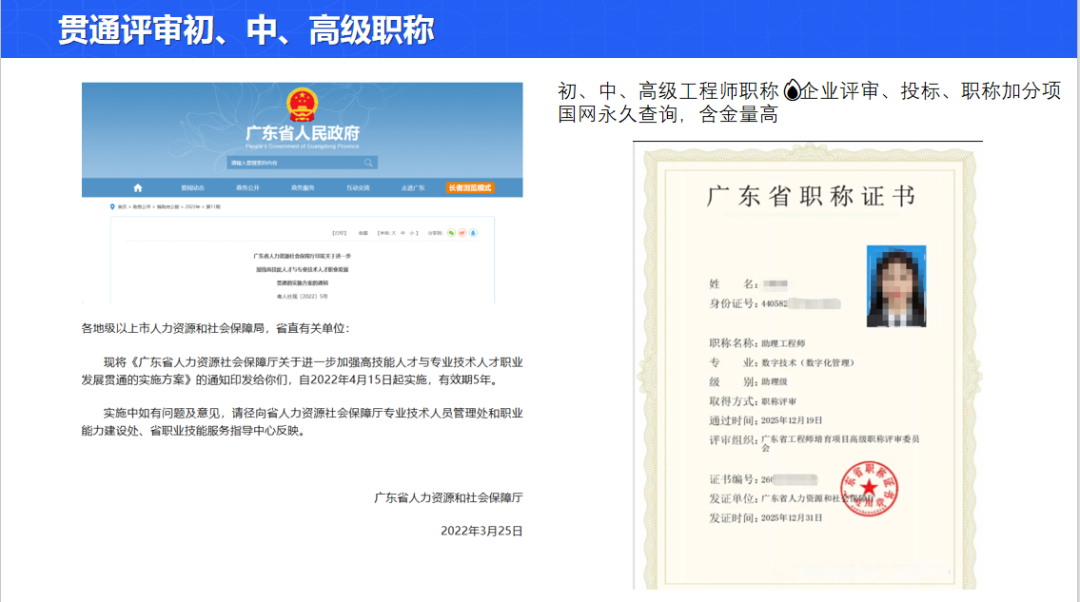Click the salutation line 各地级以上市人力资源和社会保障局
1080x602 pixels.
pyautogui.click(x=216, y=329)
